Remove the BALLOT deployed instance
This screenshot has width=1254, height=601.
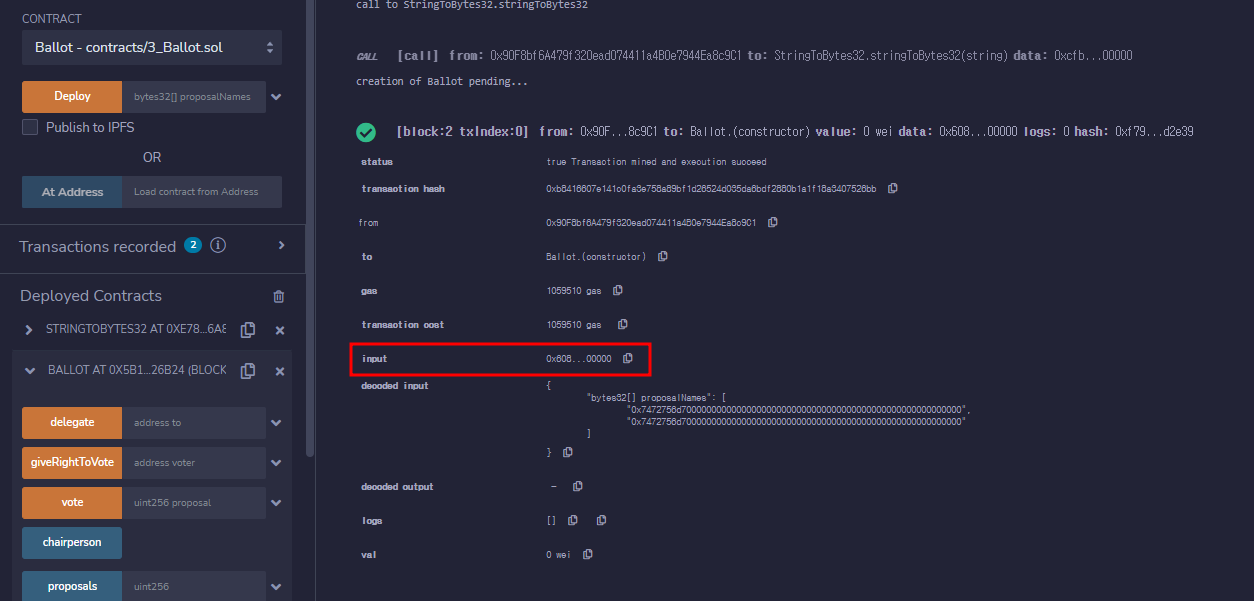280,371
